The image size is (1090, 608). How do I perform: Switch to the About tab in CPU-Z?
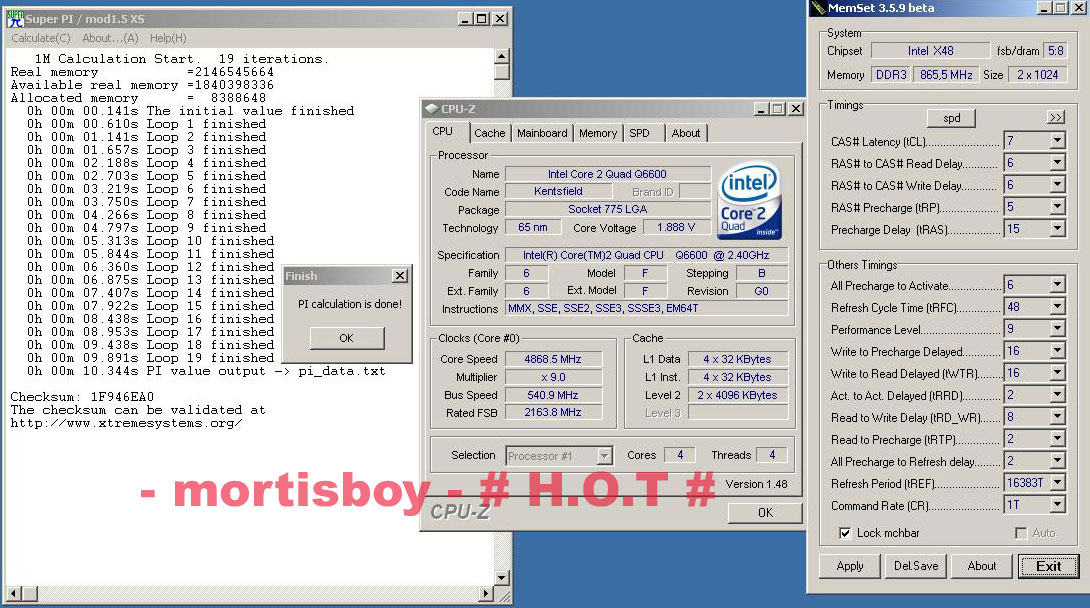686,133
